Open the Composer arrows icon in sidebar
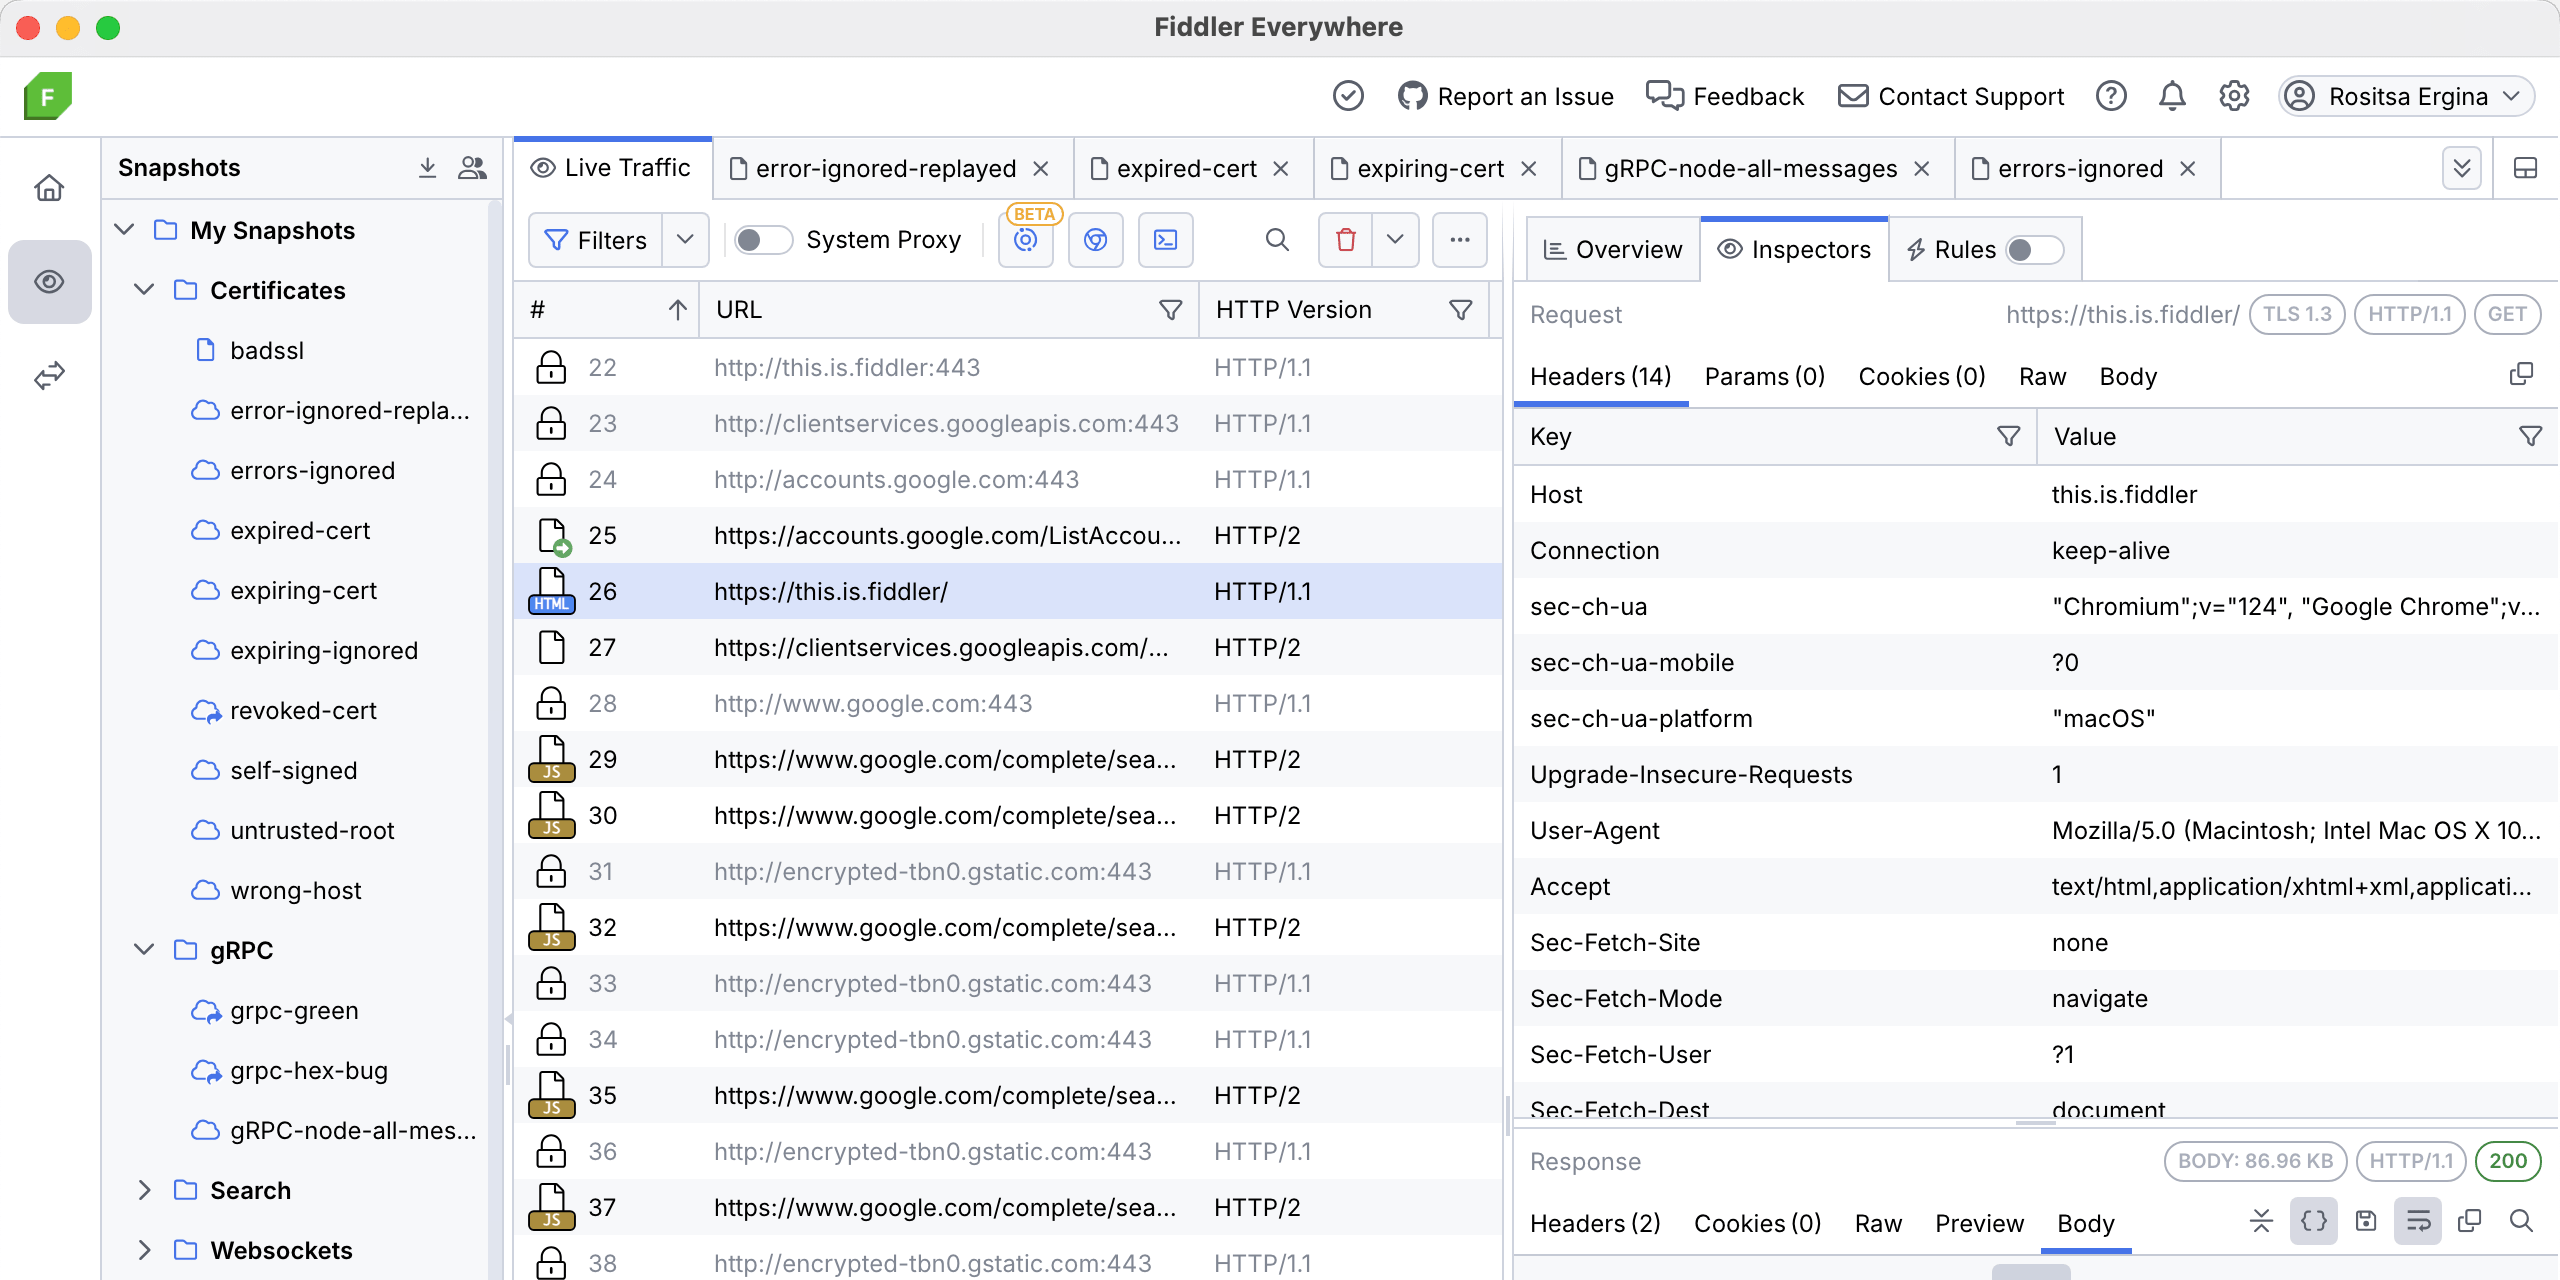Viewport: 2560px width, 1280px height. (x=49, y=375)
